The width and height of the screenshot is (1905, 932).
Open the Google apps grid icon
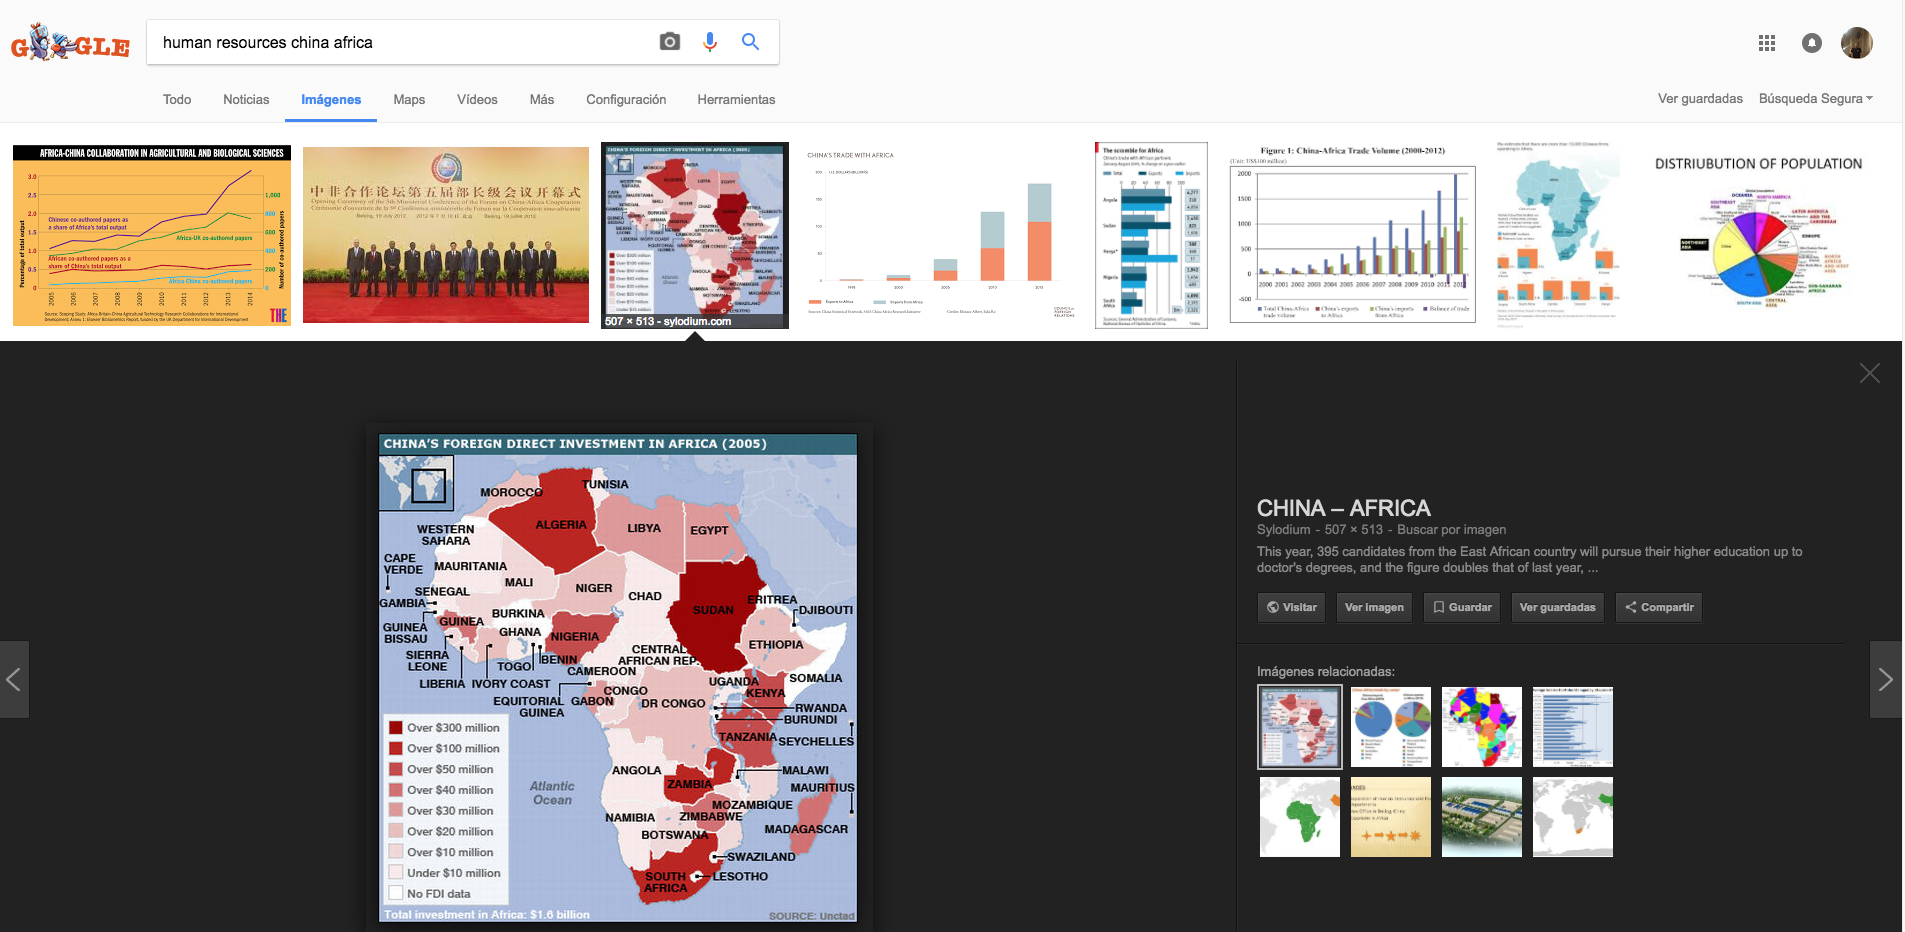tap(1767, 43)
